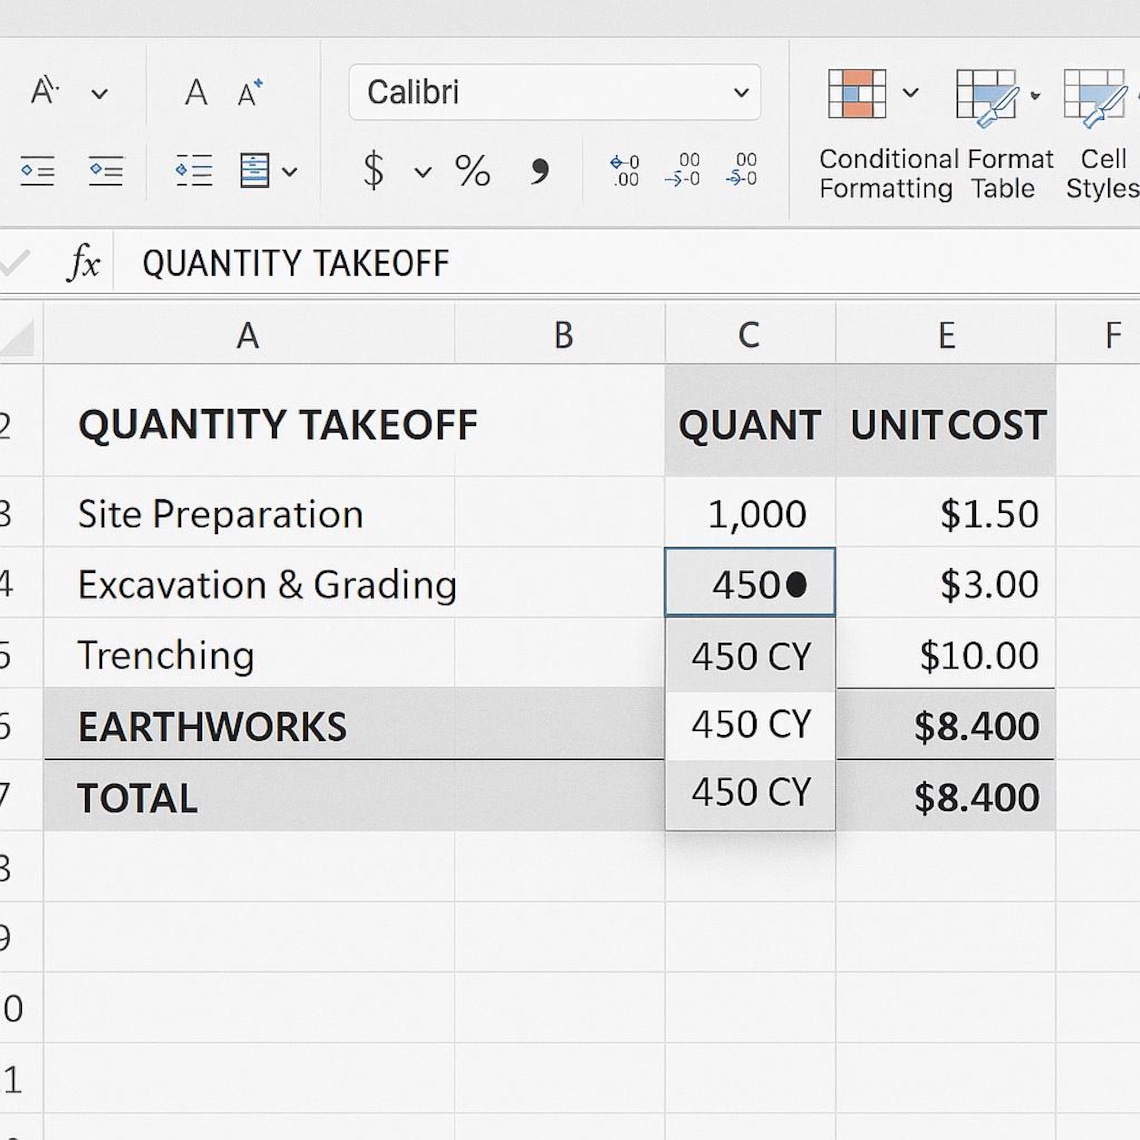Expand the alignment options arrow
This screenshot has width=1140, height=1140.
click(289, 172)
